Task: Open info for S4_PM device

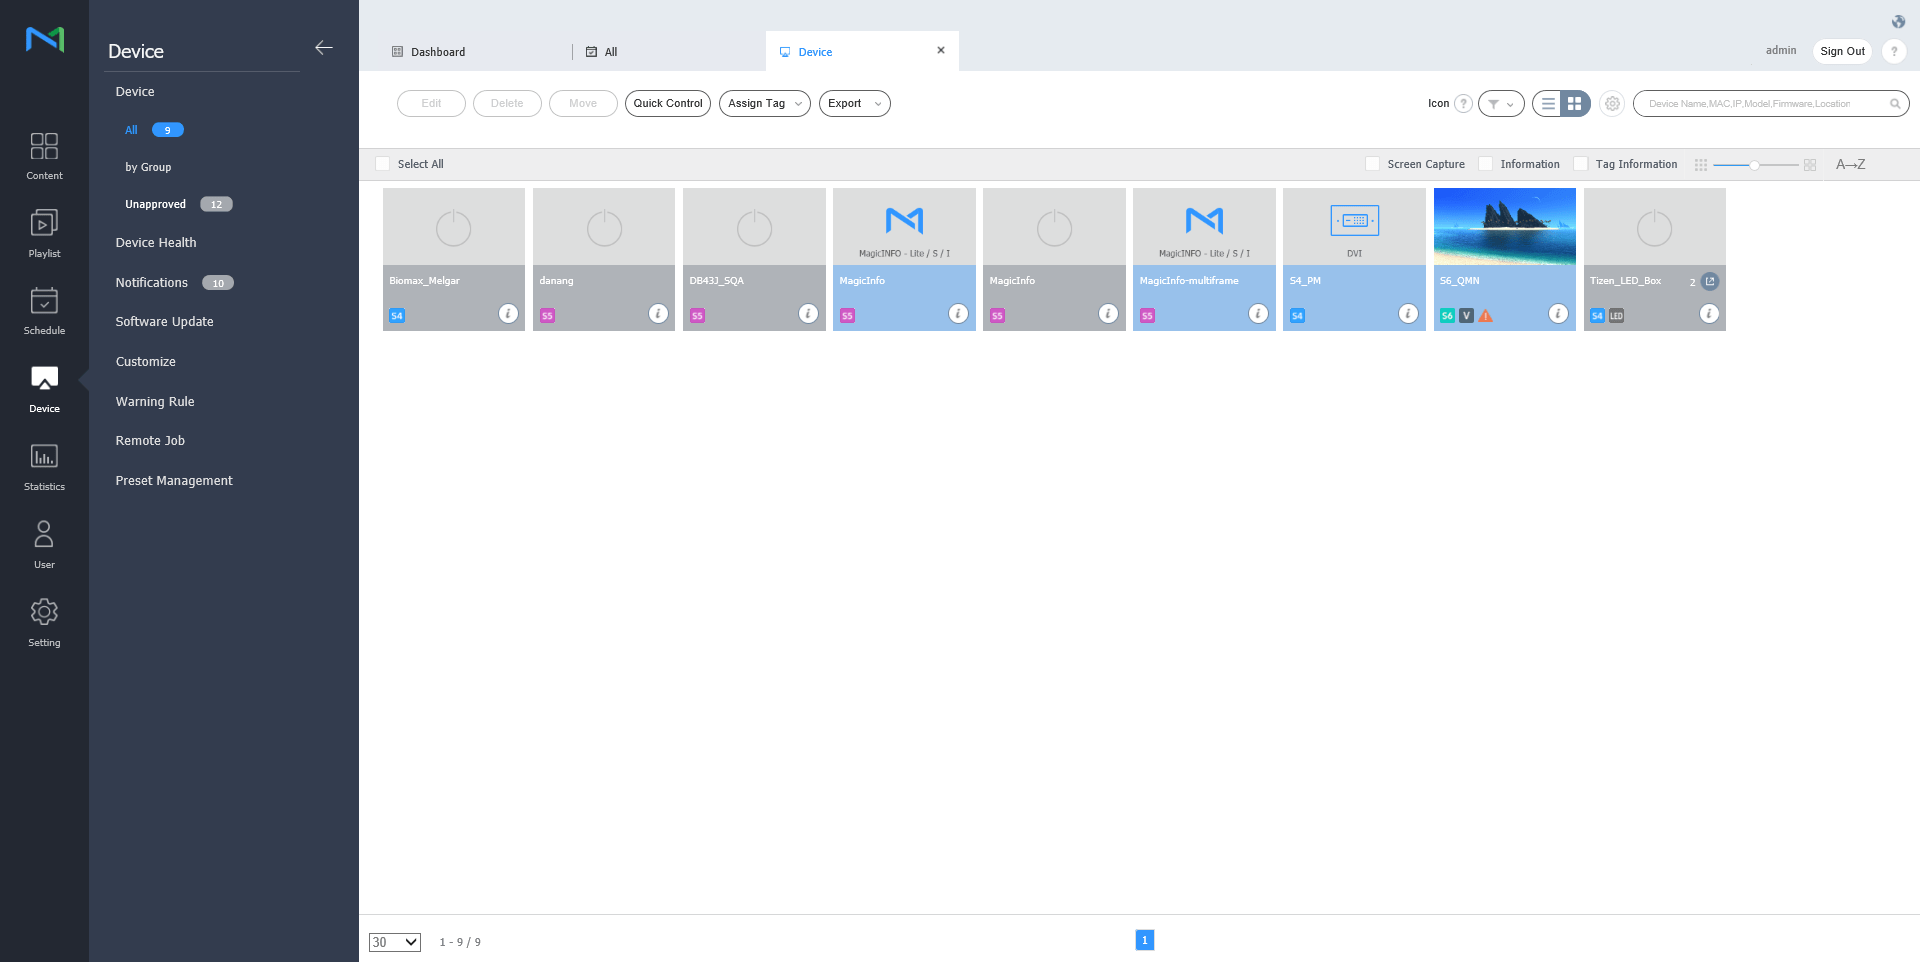Action: (1408, 314)
